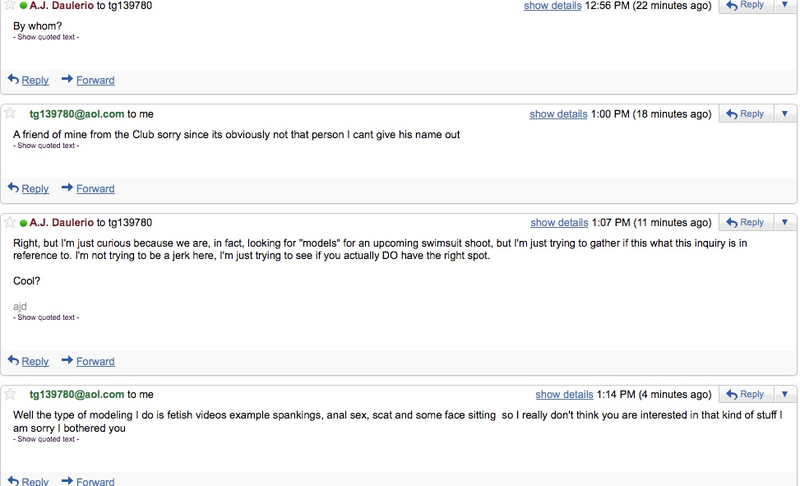Screen dimensions: 800x486
Task: Star the 1:14 PM message from tg139780@aol.com
Action: click(x=10, y=394)
